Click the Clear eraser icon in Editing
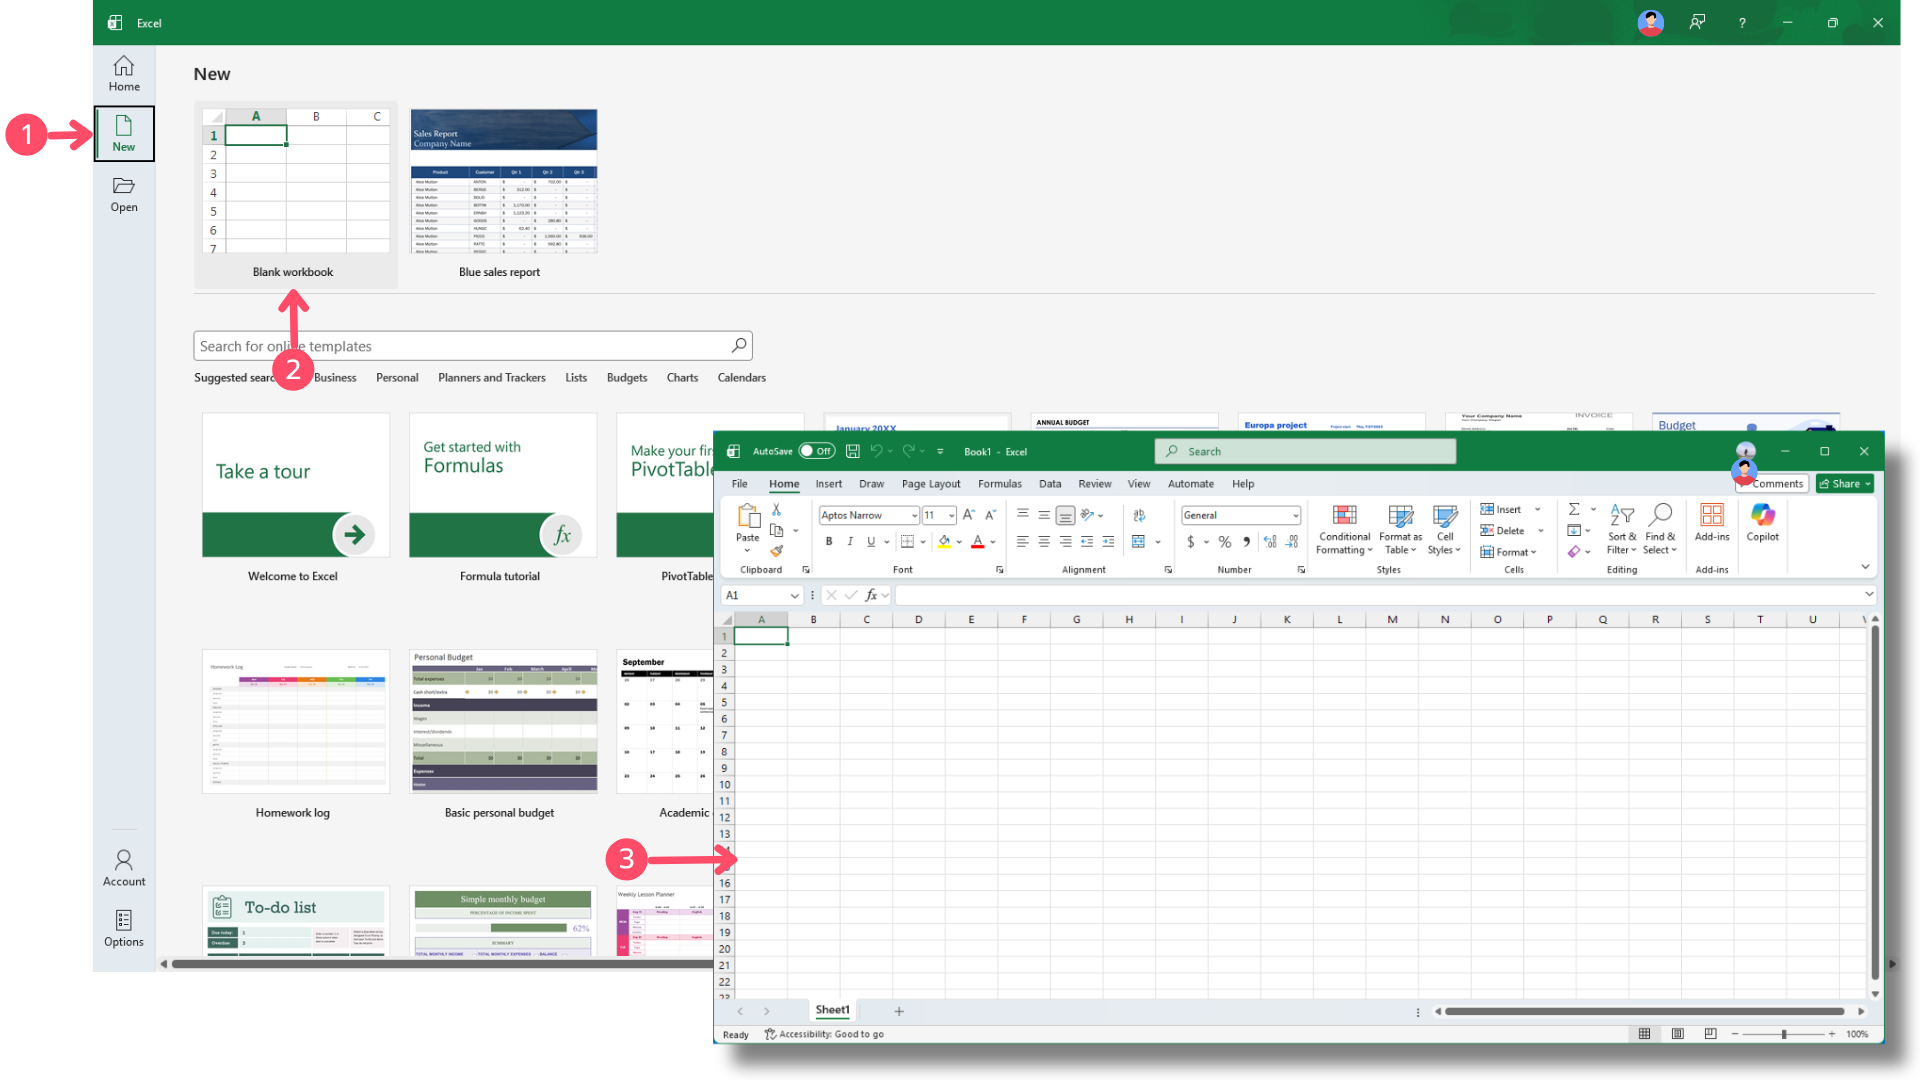The height and width of the screenshot is (1080, 1920). [x=1574, y=551]
